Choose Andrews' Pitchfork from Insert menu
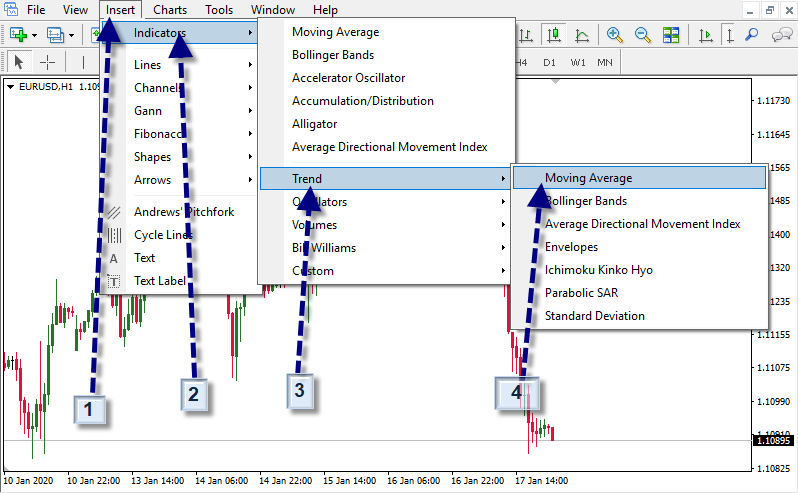Screen dimensions: 798x493 pos(181,212)
